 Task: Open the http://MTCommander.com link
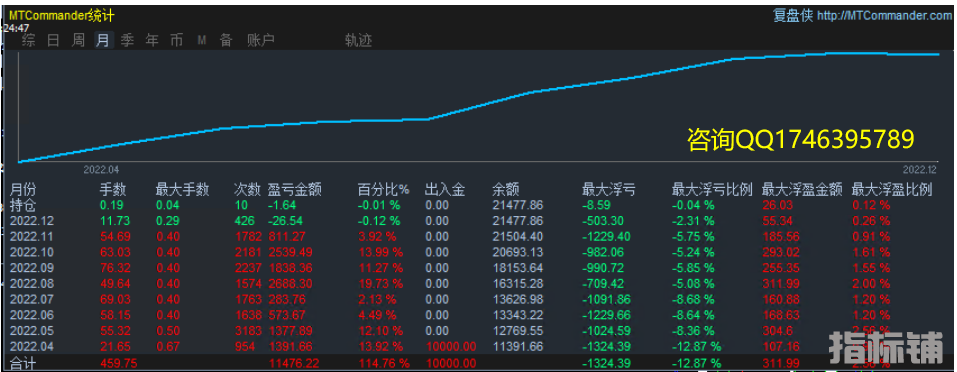tap(884, 16)
